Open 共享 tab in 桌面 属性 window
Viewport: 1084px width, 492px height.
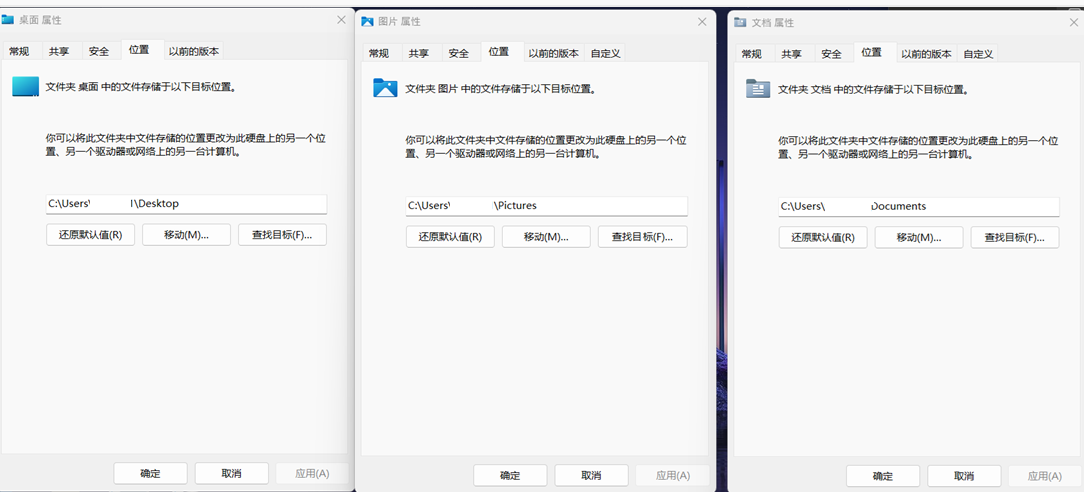pos(59,51)
